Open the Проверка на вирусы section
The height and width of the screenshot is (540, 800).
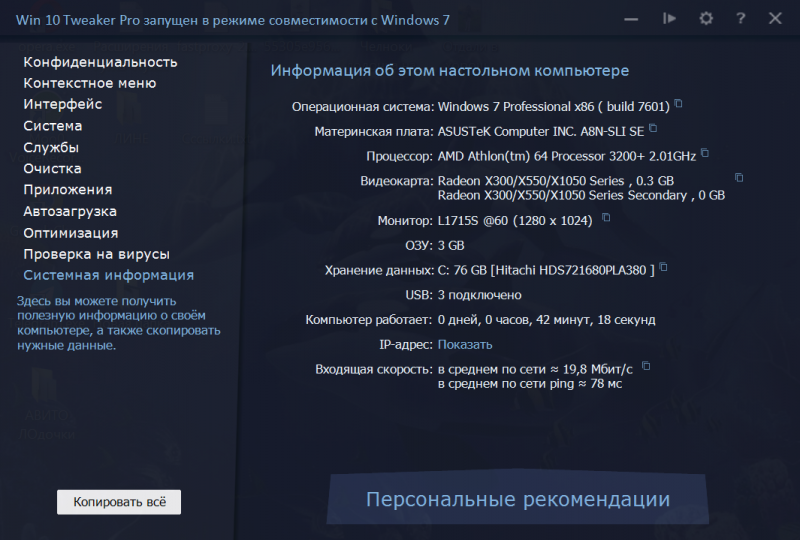pos(96,254)
